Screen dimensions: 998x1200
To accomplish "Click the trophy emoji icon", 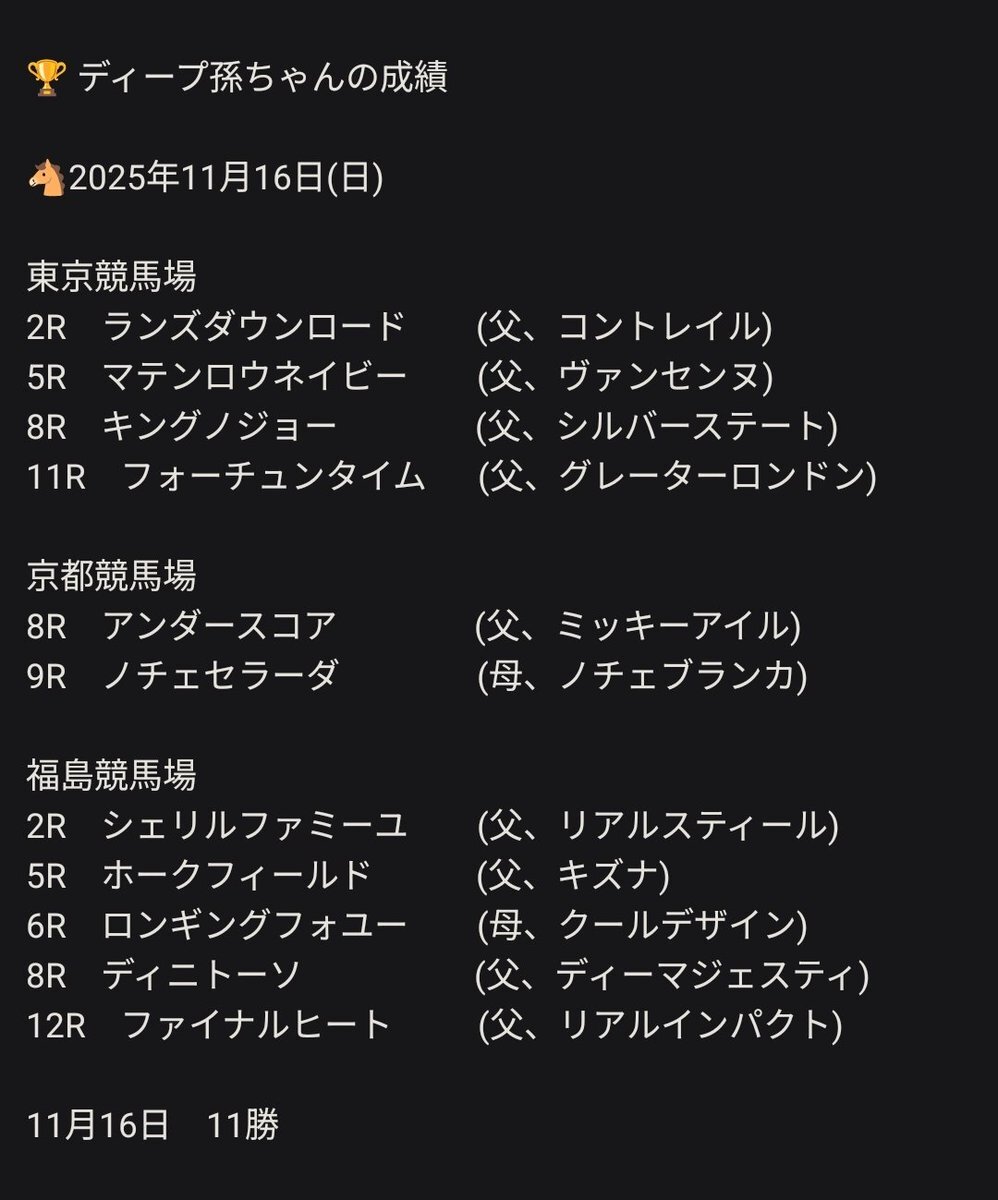I will [46, 77].
